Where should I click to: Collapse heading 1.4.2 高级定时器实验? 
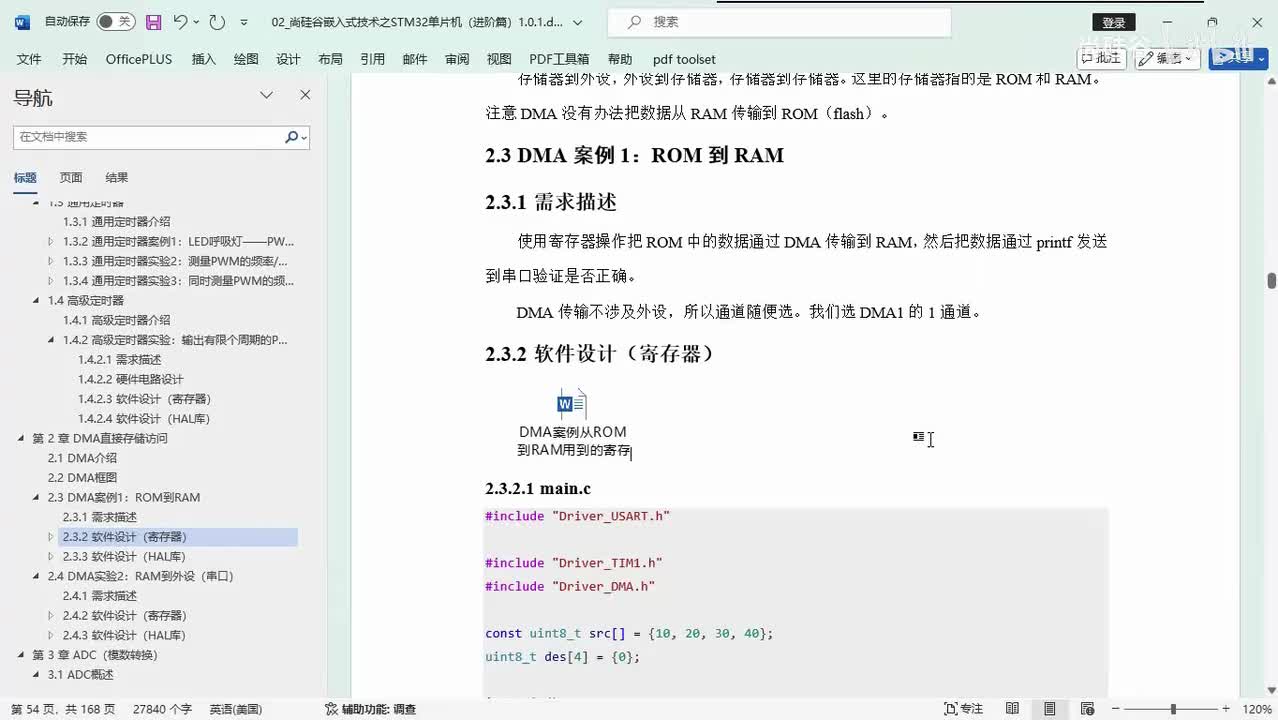point(51,340)
